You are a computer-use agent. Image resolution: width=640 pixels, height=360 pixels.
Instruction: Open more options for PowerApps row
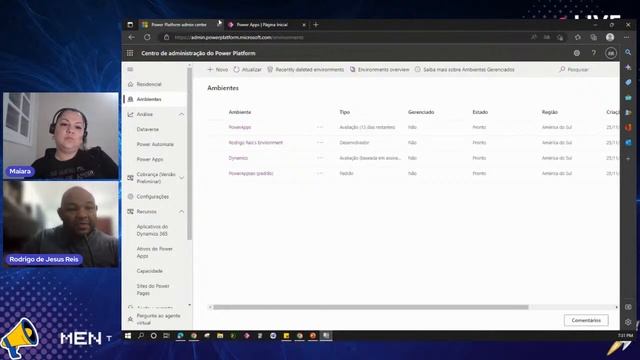[x=320, y=127]
